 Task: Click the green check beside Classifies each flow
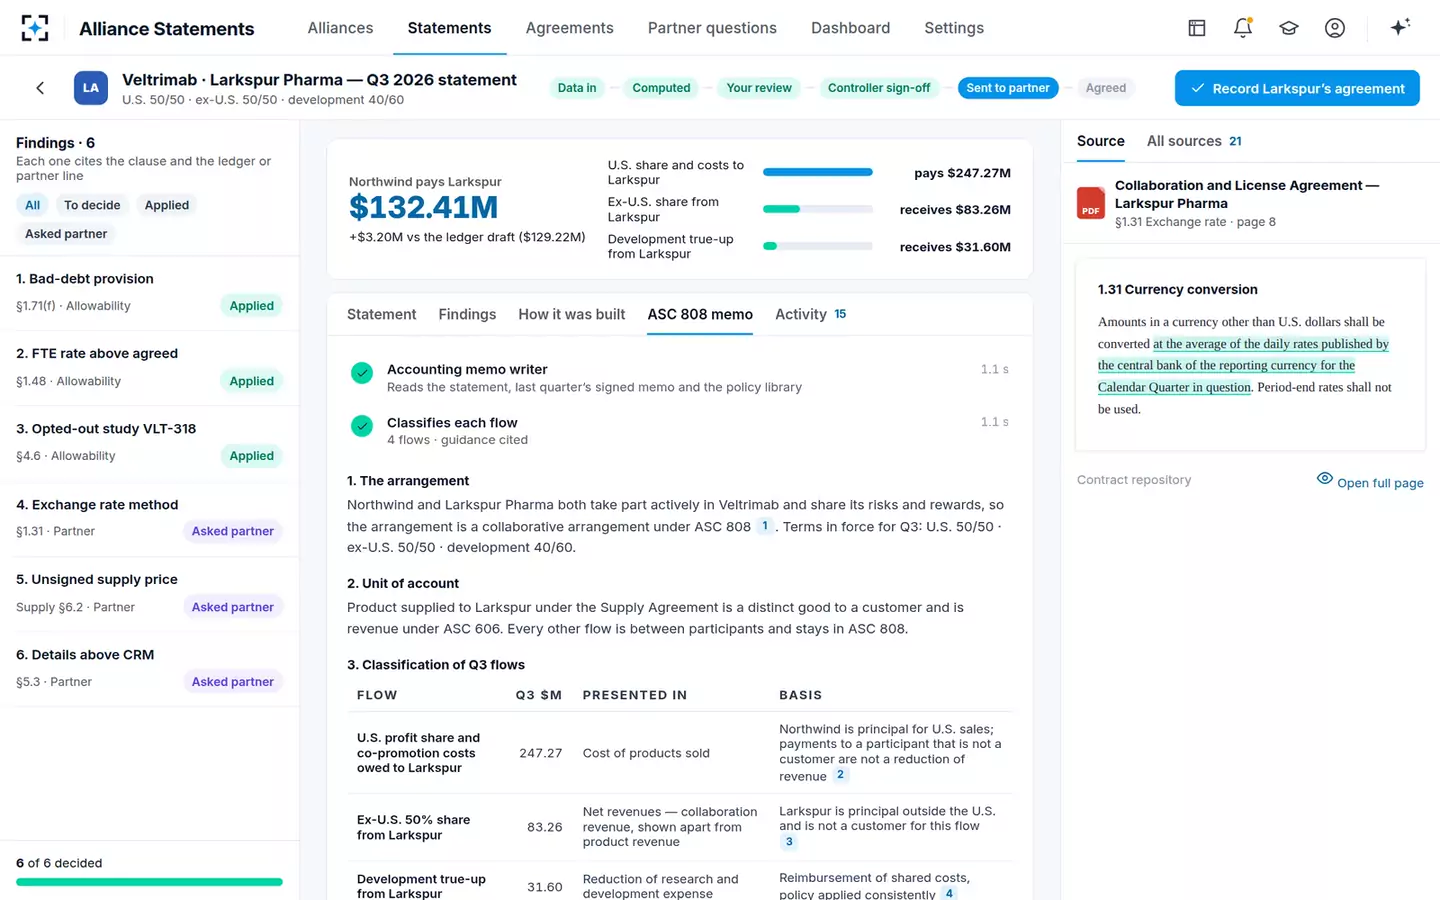(x=362, y=426)
